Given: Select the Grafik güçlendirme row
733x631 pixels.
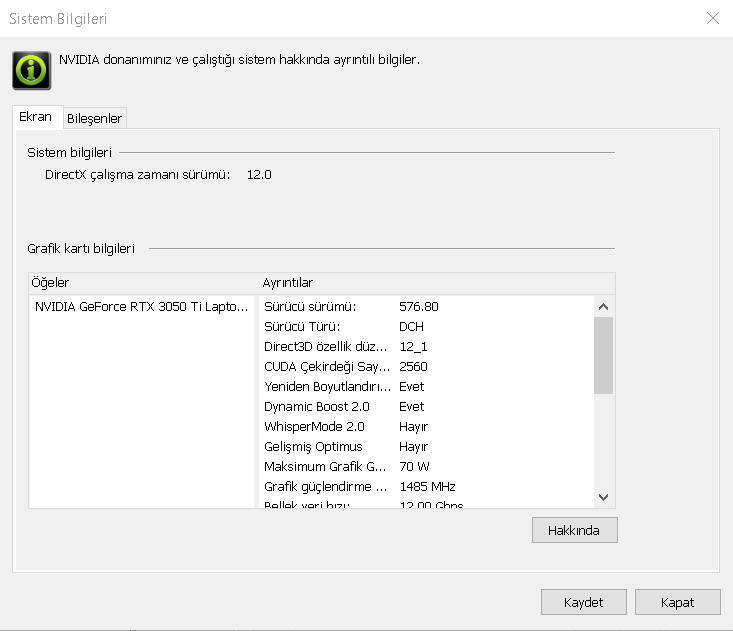Looking at the screenshot, I should click(426, 487).
